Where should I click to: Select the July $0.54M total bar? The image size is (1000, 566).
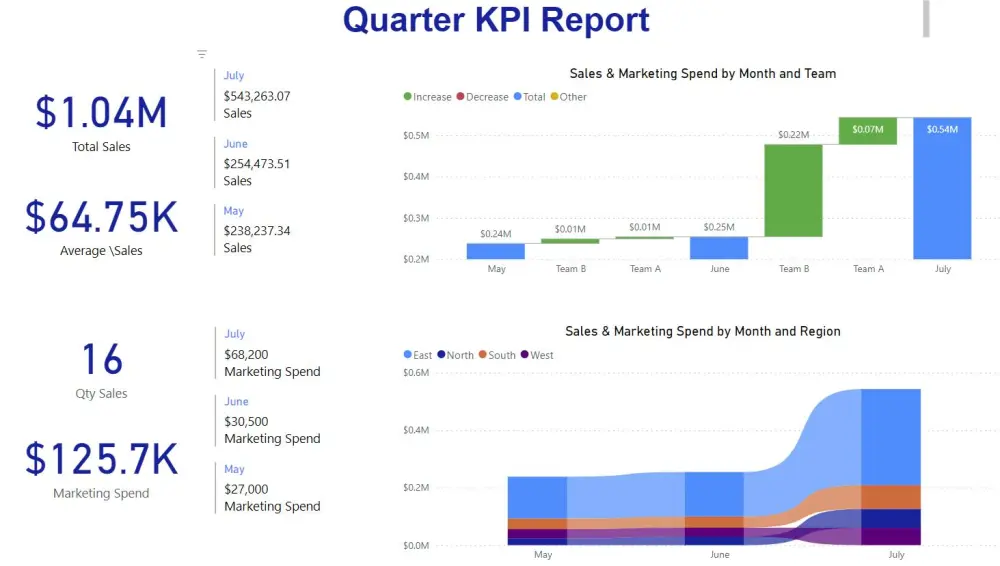(942, 188)
